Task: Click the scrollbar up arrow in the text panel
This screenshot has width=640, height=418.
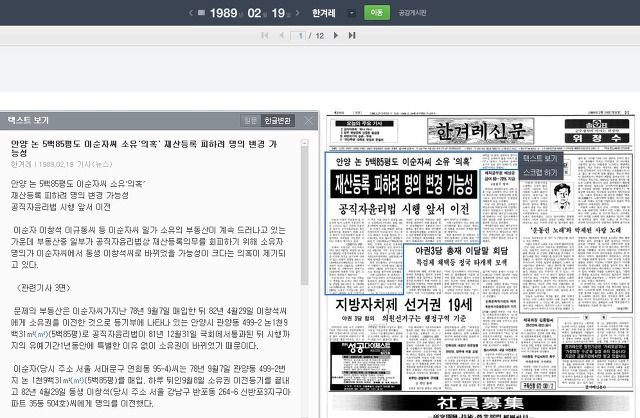Action: 304,143
